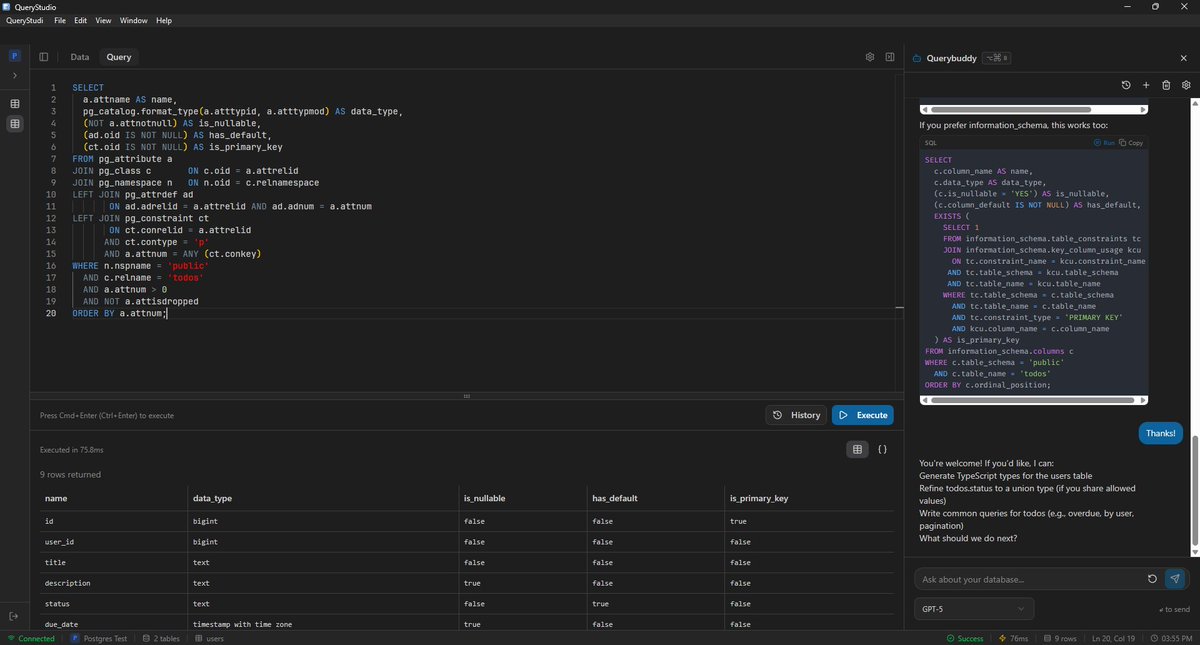This screenshot has width=1200, height=645.
Task: Open the QueryStudi app menu
Action: coord(26,20)
